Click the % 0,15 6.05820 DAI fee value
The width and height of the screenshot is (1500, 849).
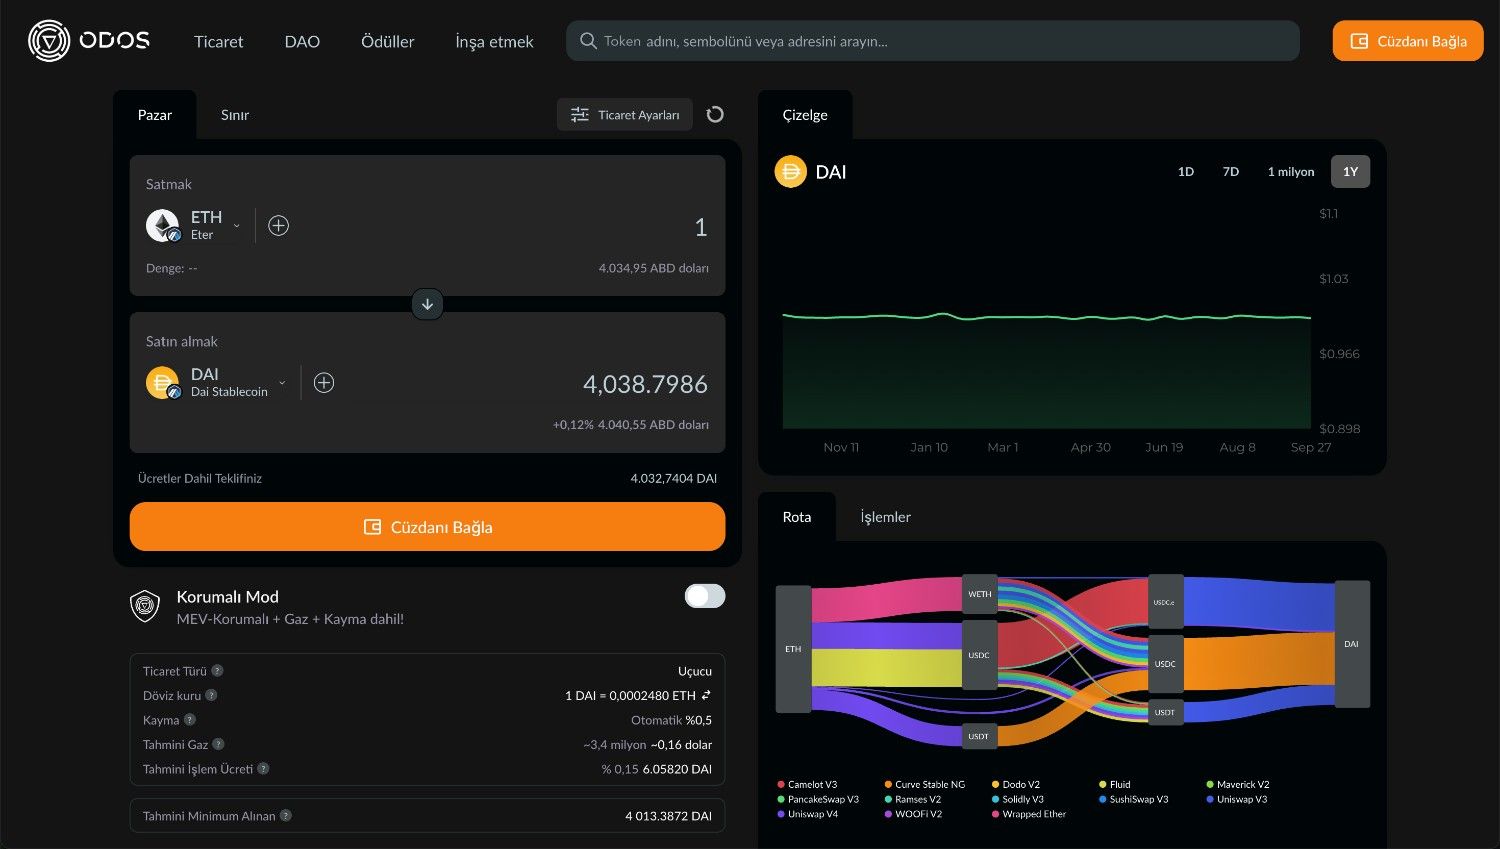[x=656, y=769]
